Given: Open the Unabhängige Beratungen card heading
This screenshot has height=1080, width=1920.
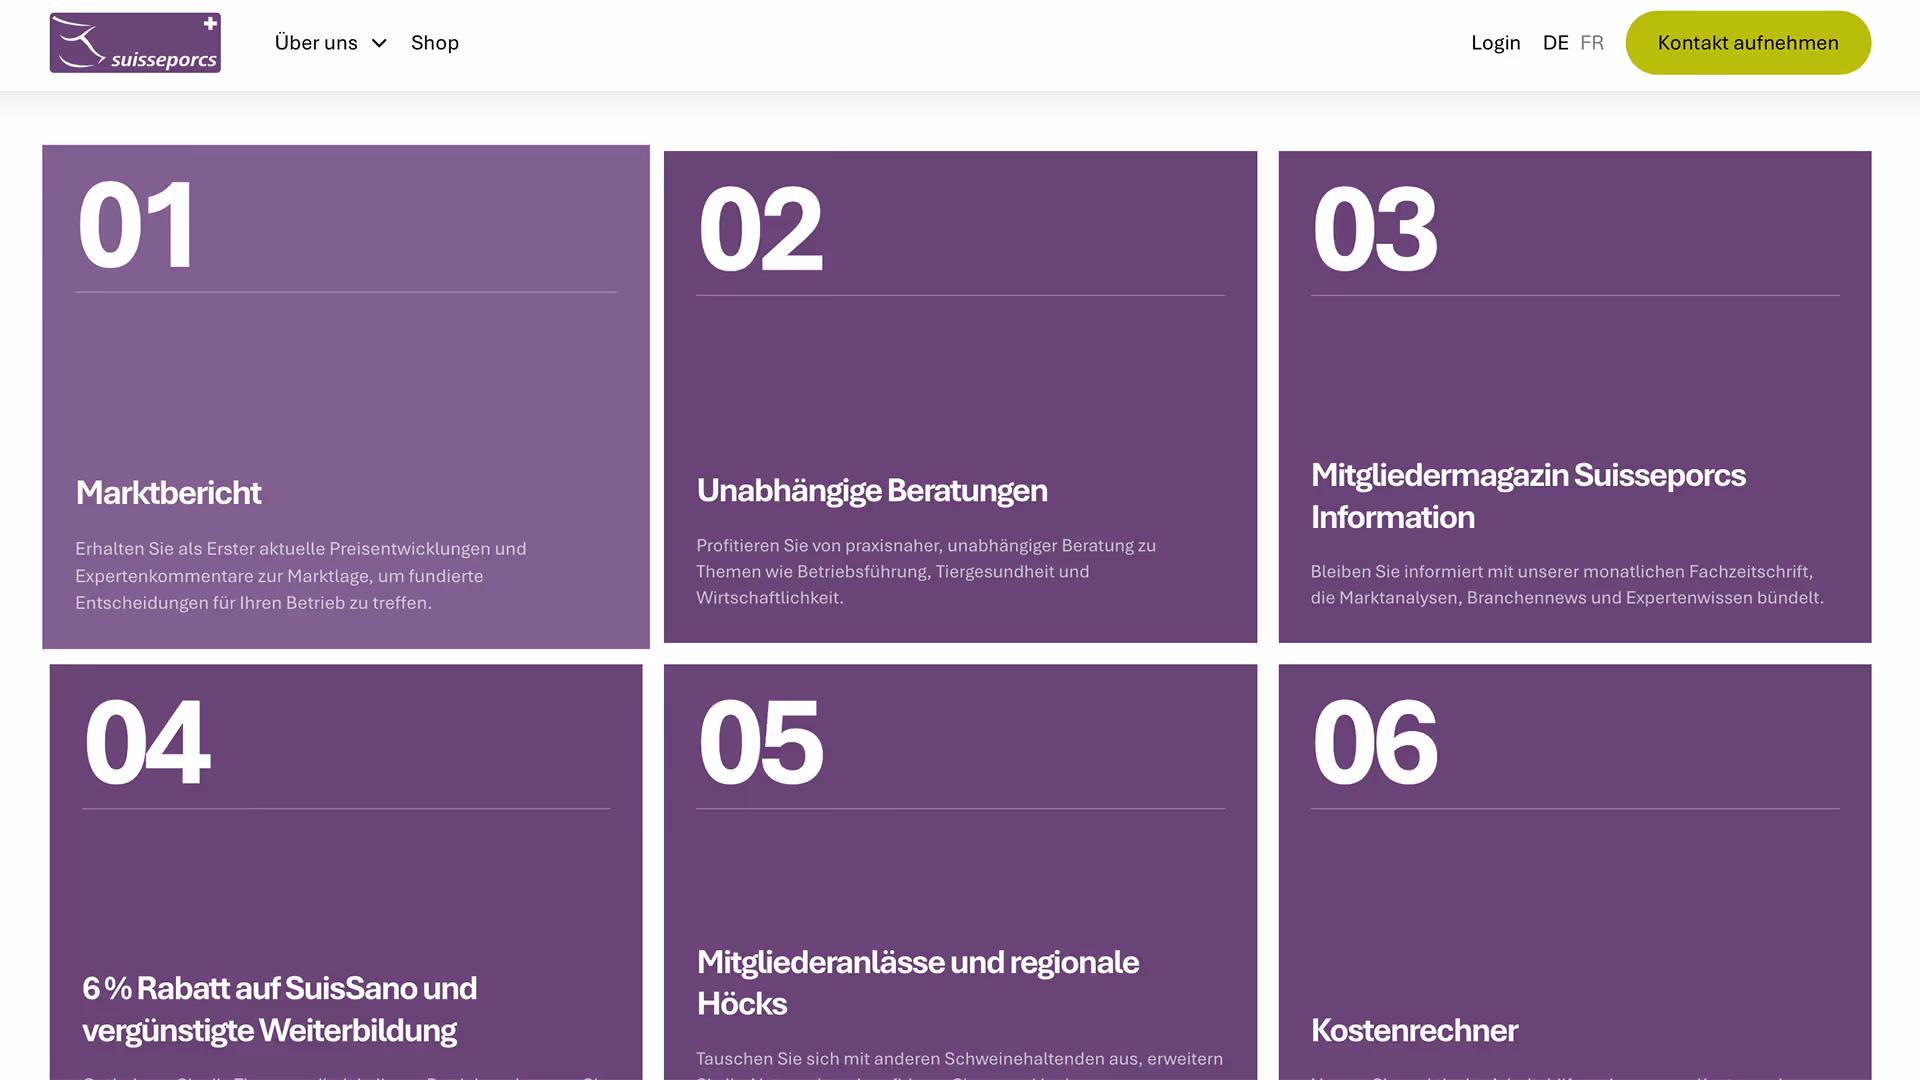Looking at the screenshot, I should point(871,490).
